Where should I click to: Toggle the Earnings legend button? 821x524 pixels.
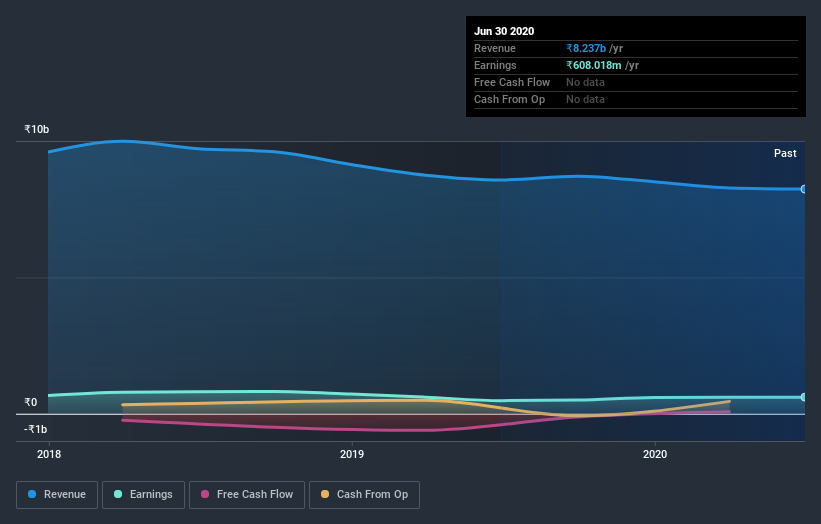[143, 495]
